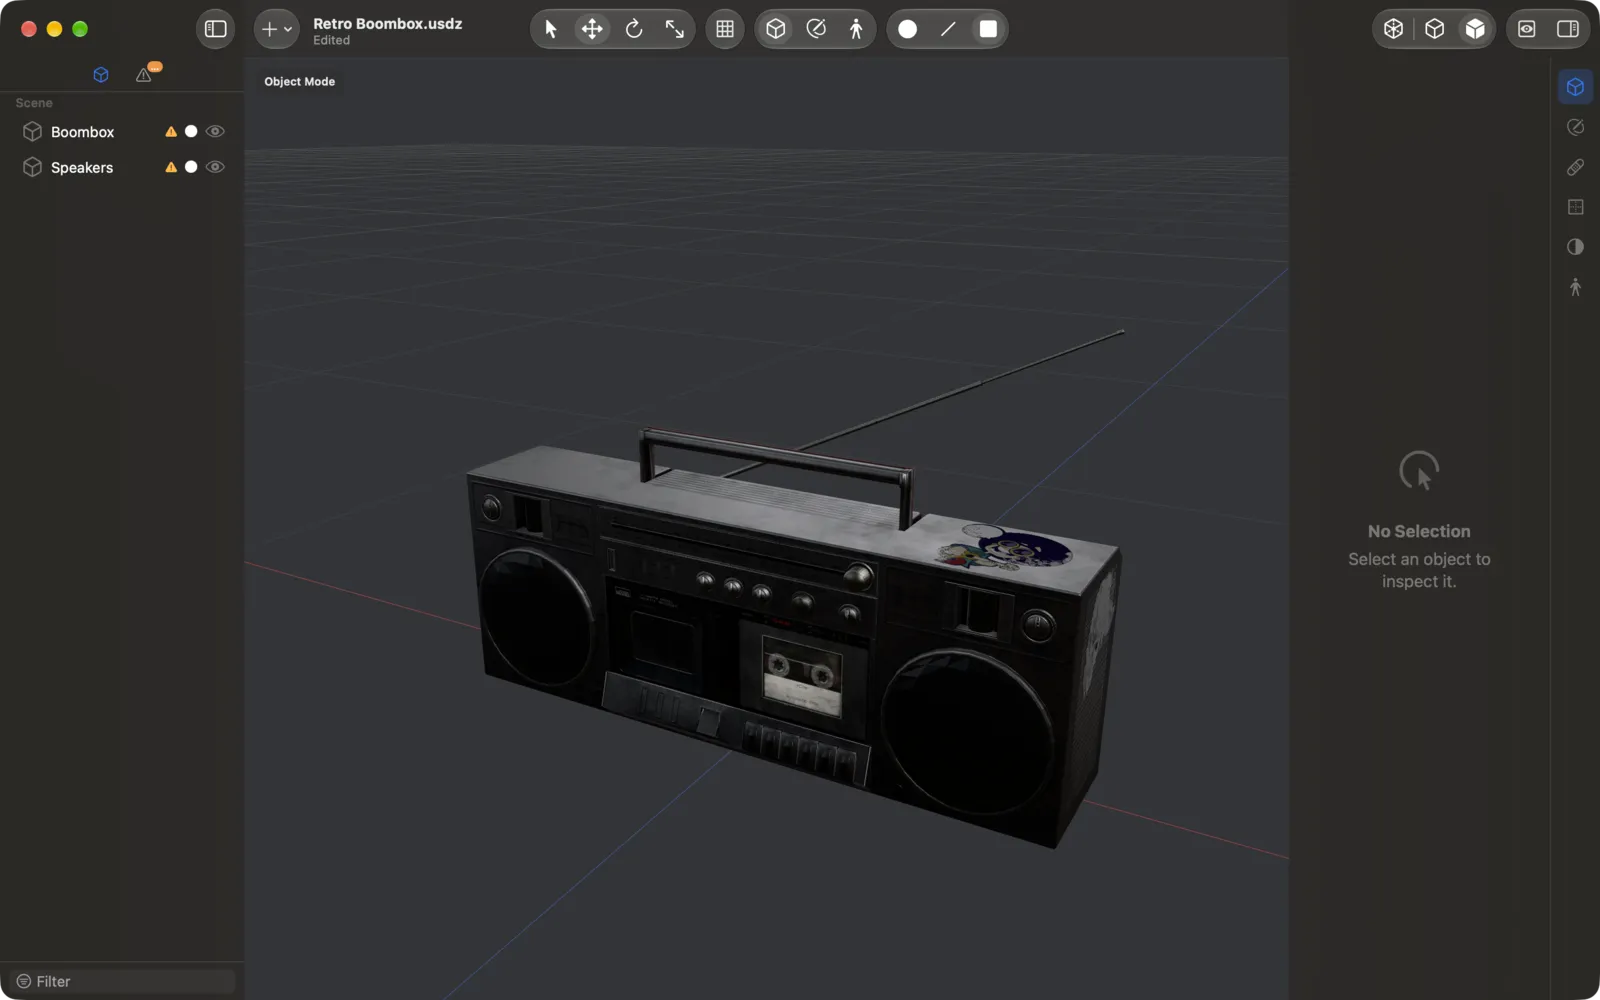Viewport: 1600px width, 1000px height.
Task: Open the bandage-shaped inspector tab
Action: pos(1575,167)
